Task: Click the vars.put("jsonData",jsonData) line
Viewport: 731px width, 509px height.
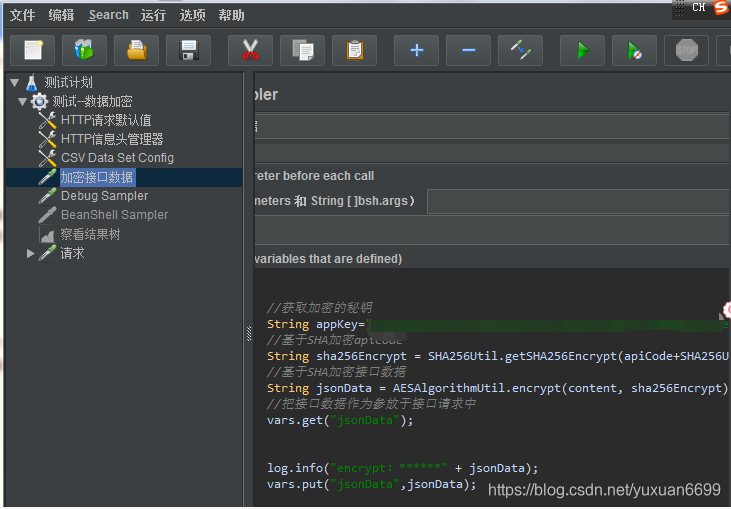Action: (x=372, y=484)
